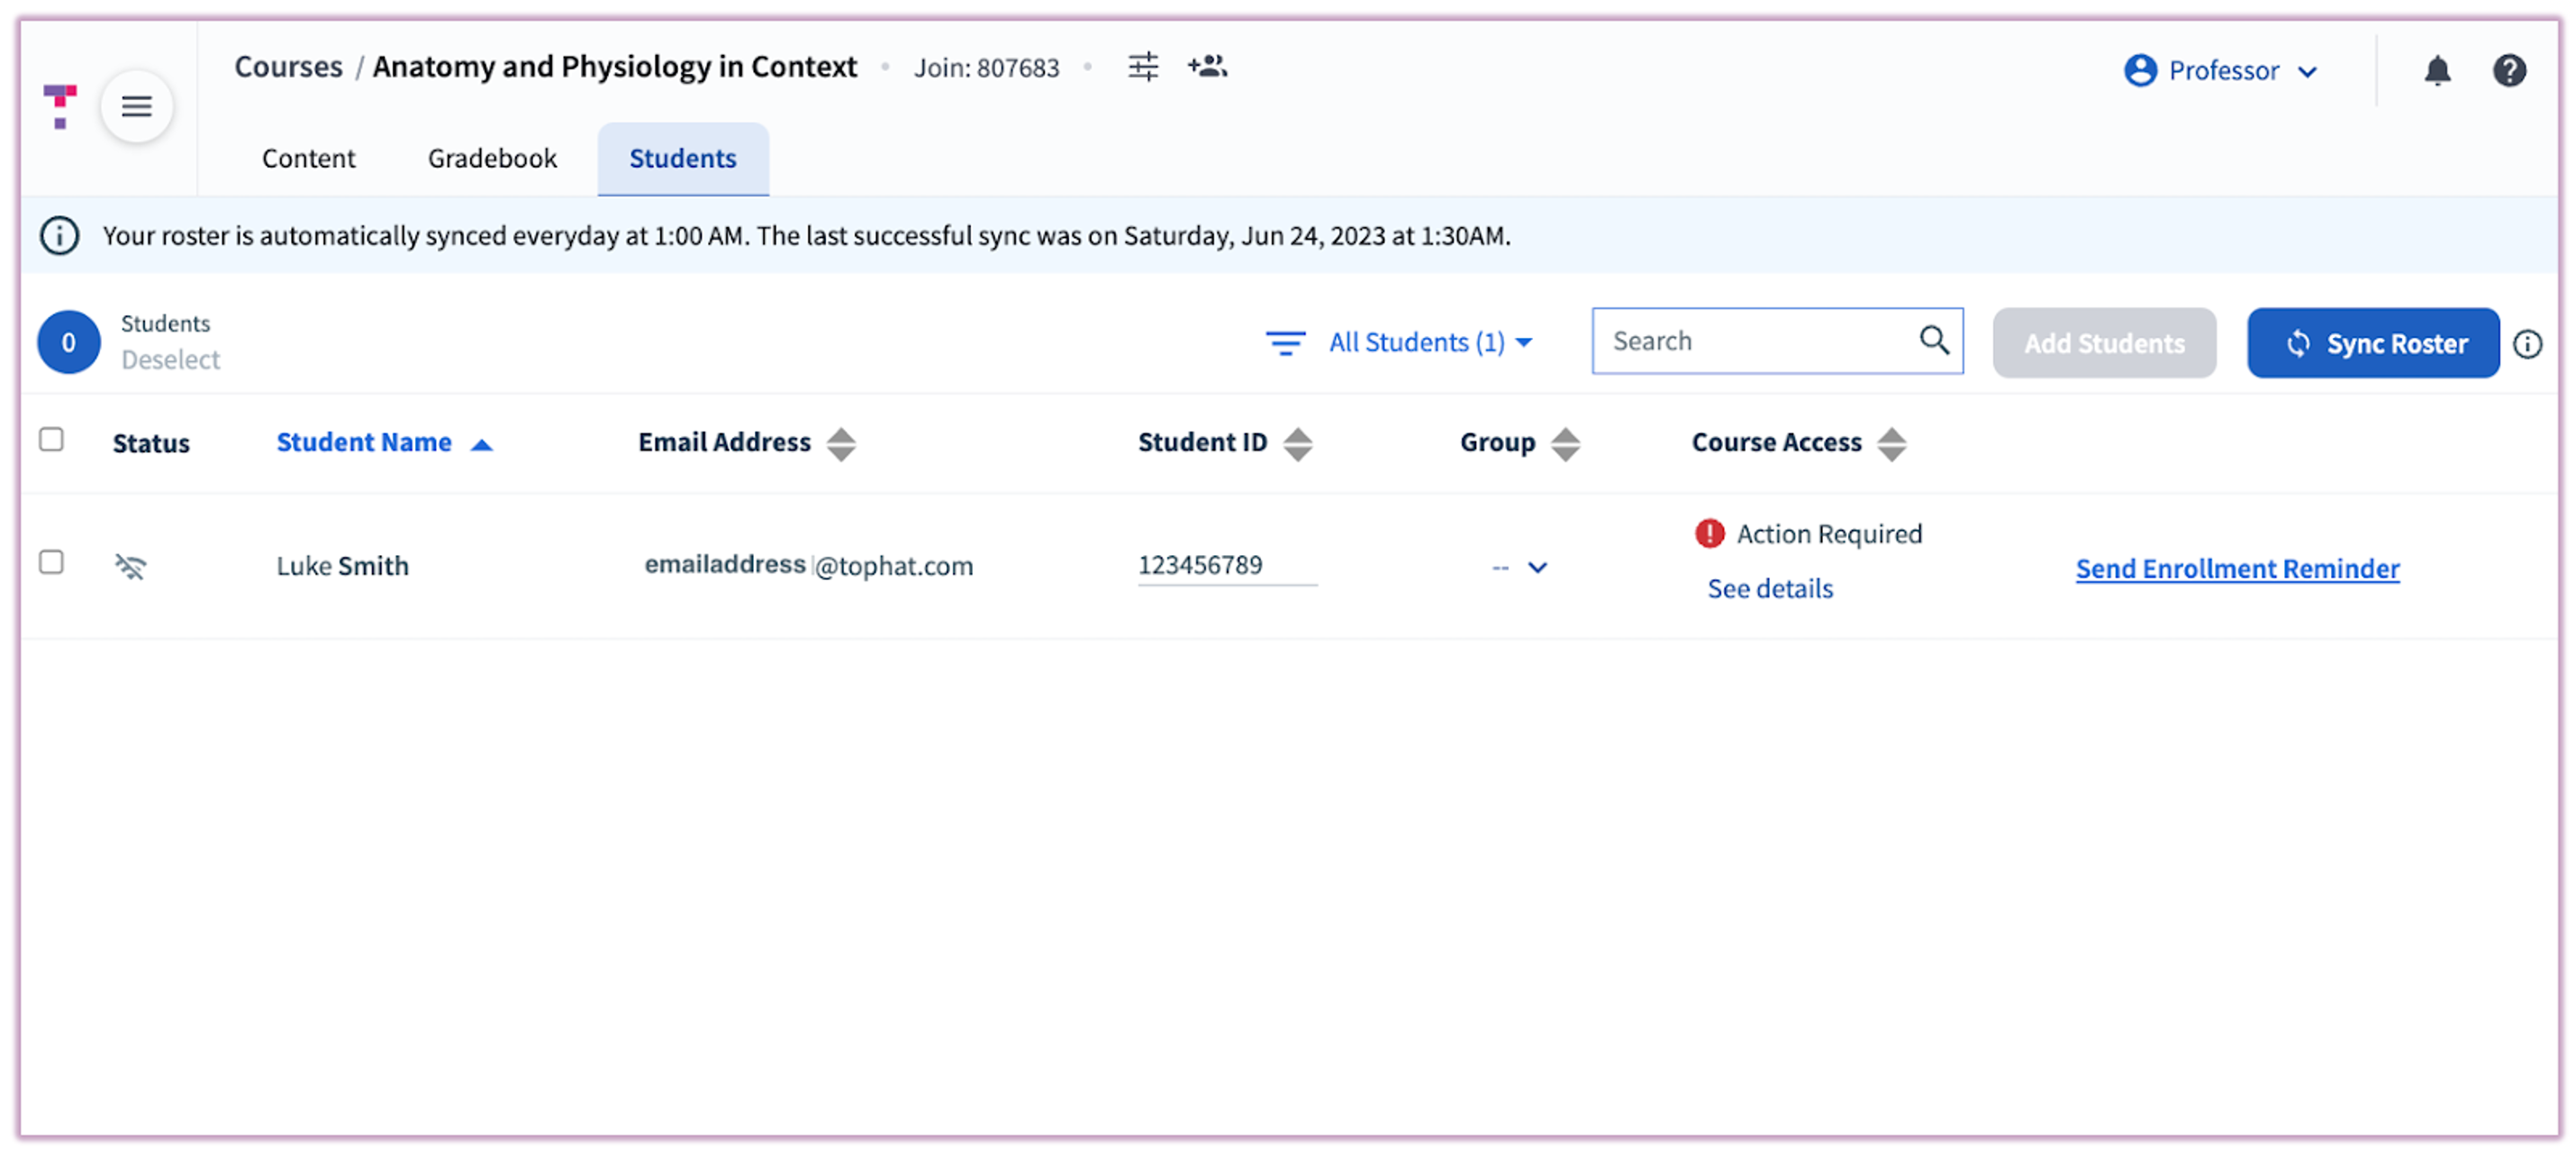Open the Content tab

[x=308, y=158]
